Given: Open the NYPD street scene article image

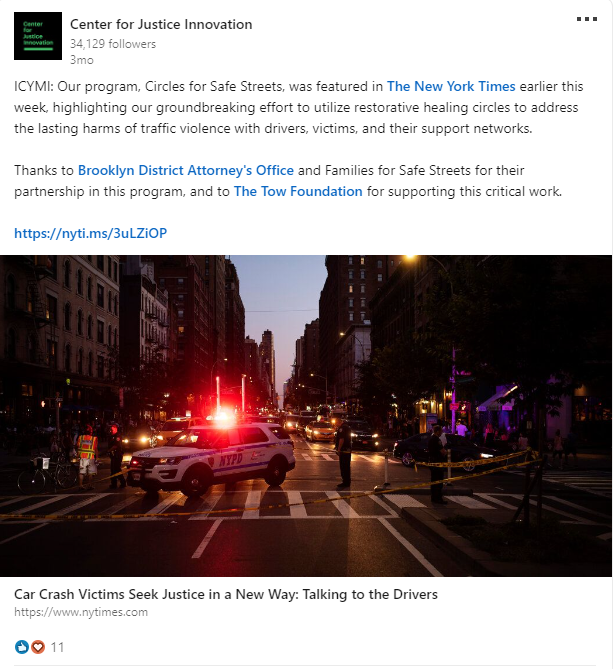Looking at the screenshot, I should tap(306, 416).
